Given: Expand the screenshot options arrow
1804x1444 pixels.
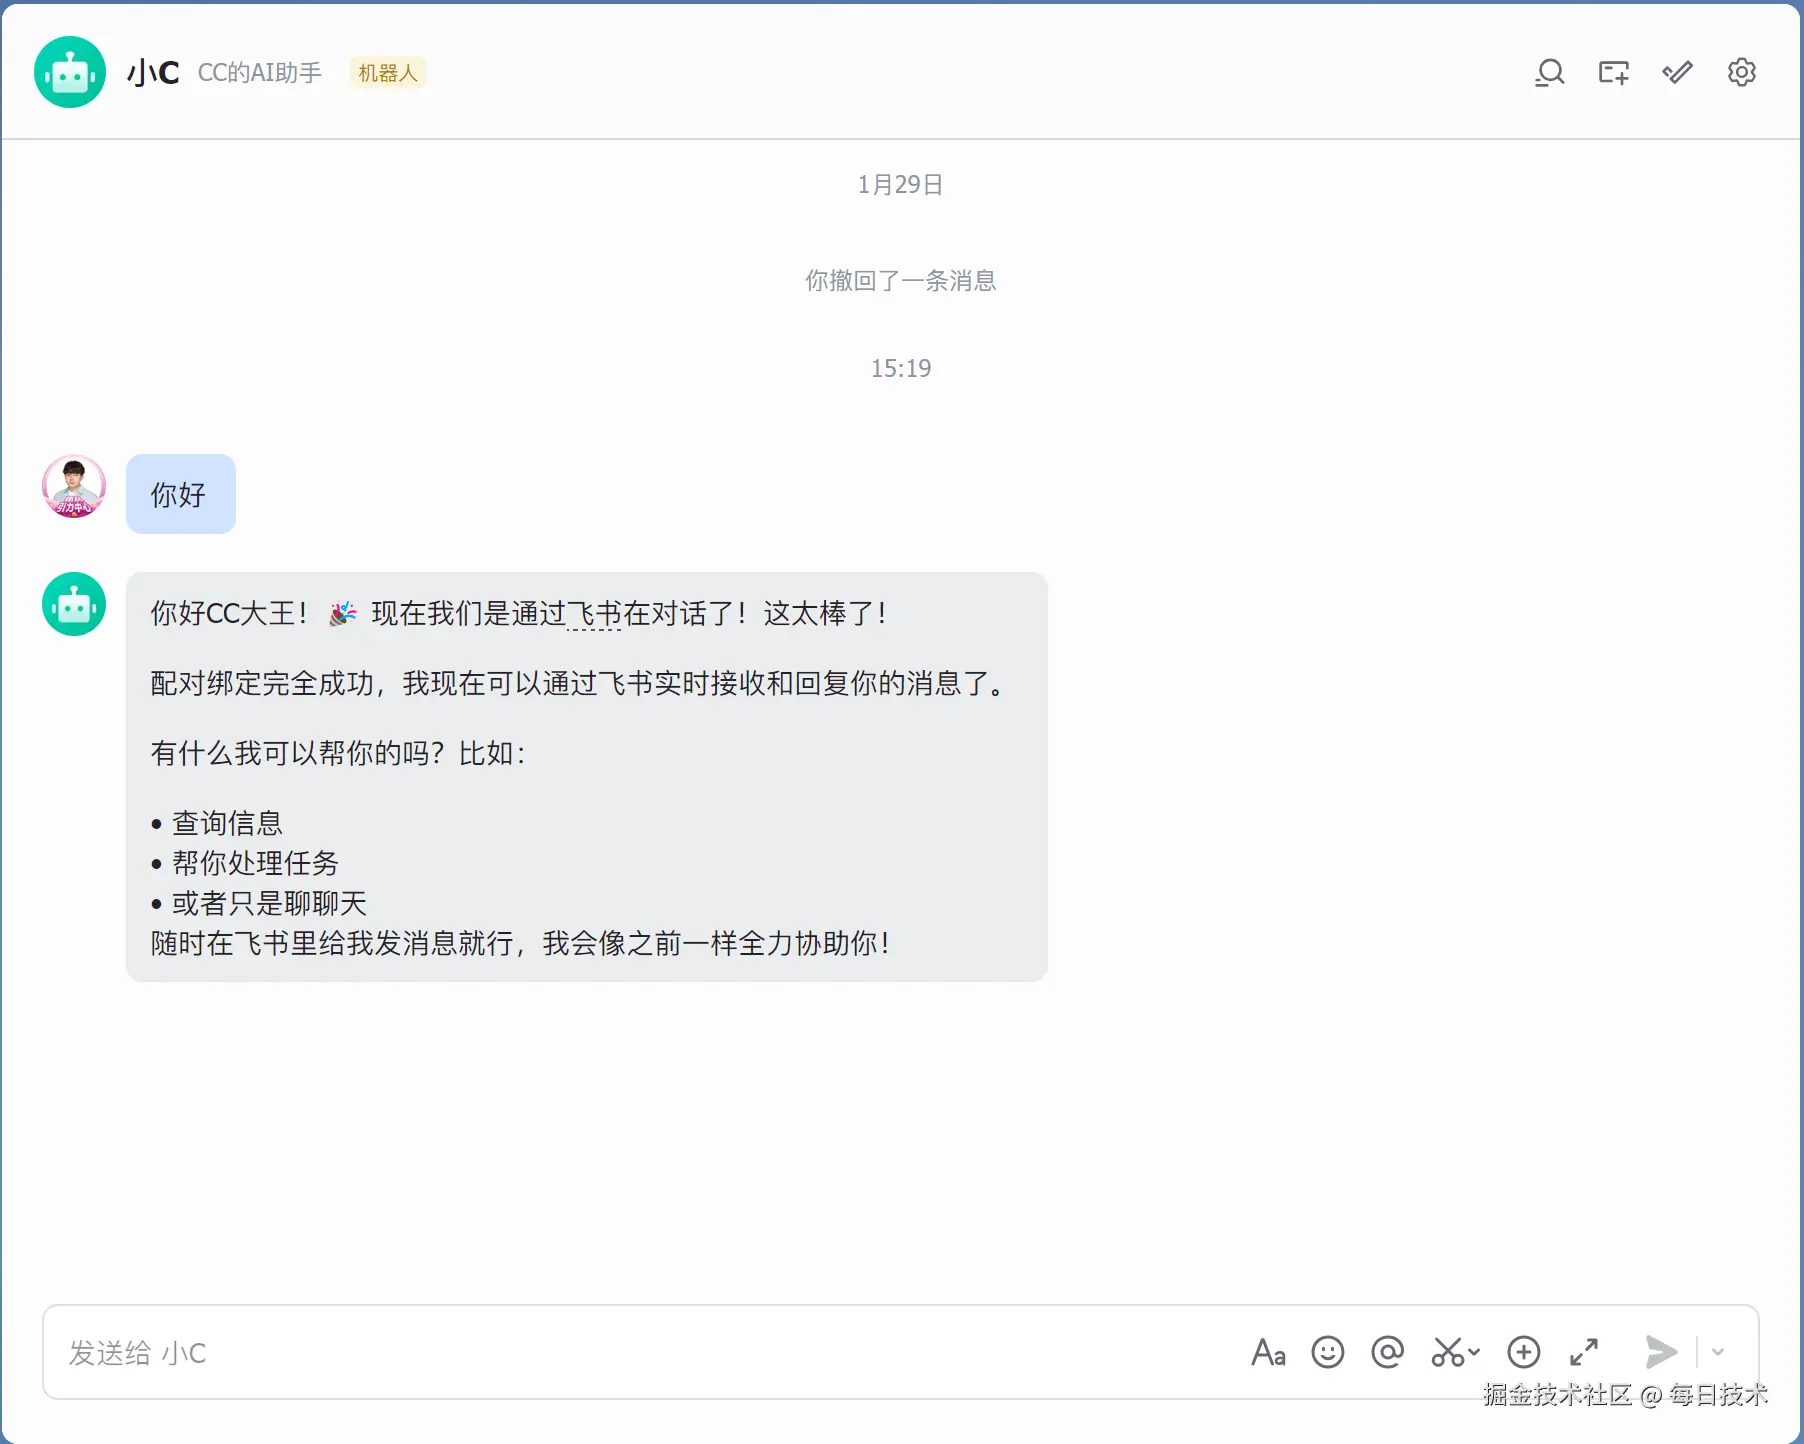Looking at the screenshot, I should (x=1474, y=1352).
